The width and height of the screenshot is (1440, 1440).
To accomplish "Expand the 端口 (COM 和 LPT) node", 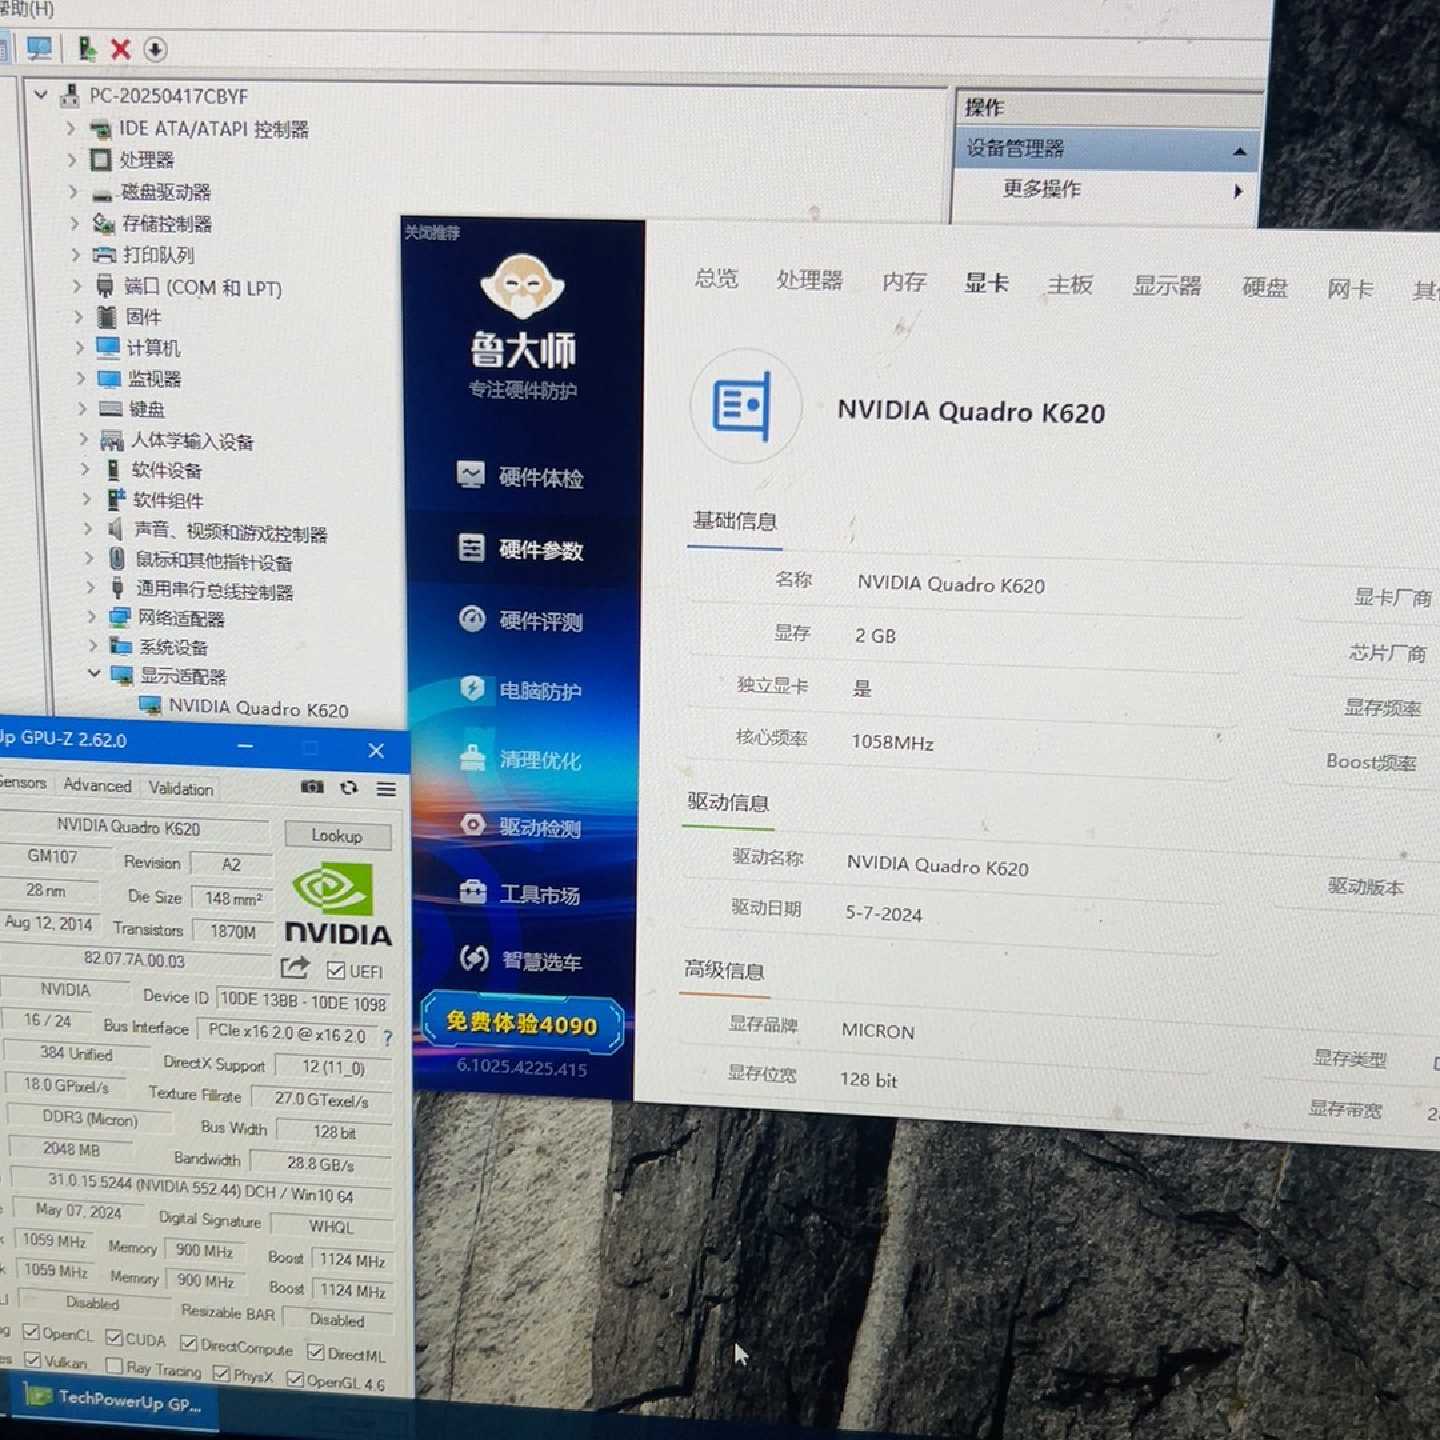I will [77, 285].
